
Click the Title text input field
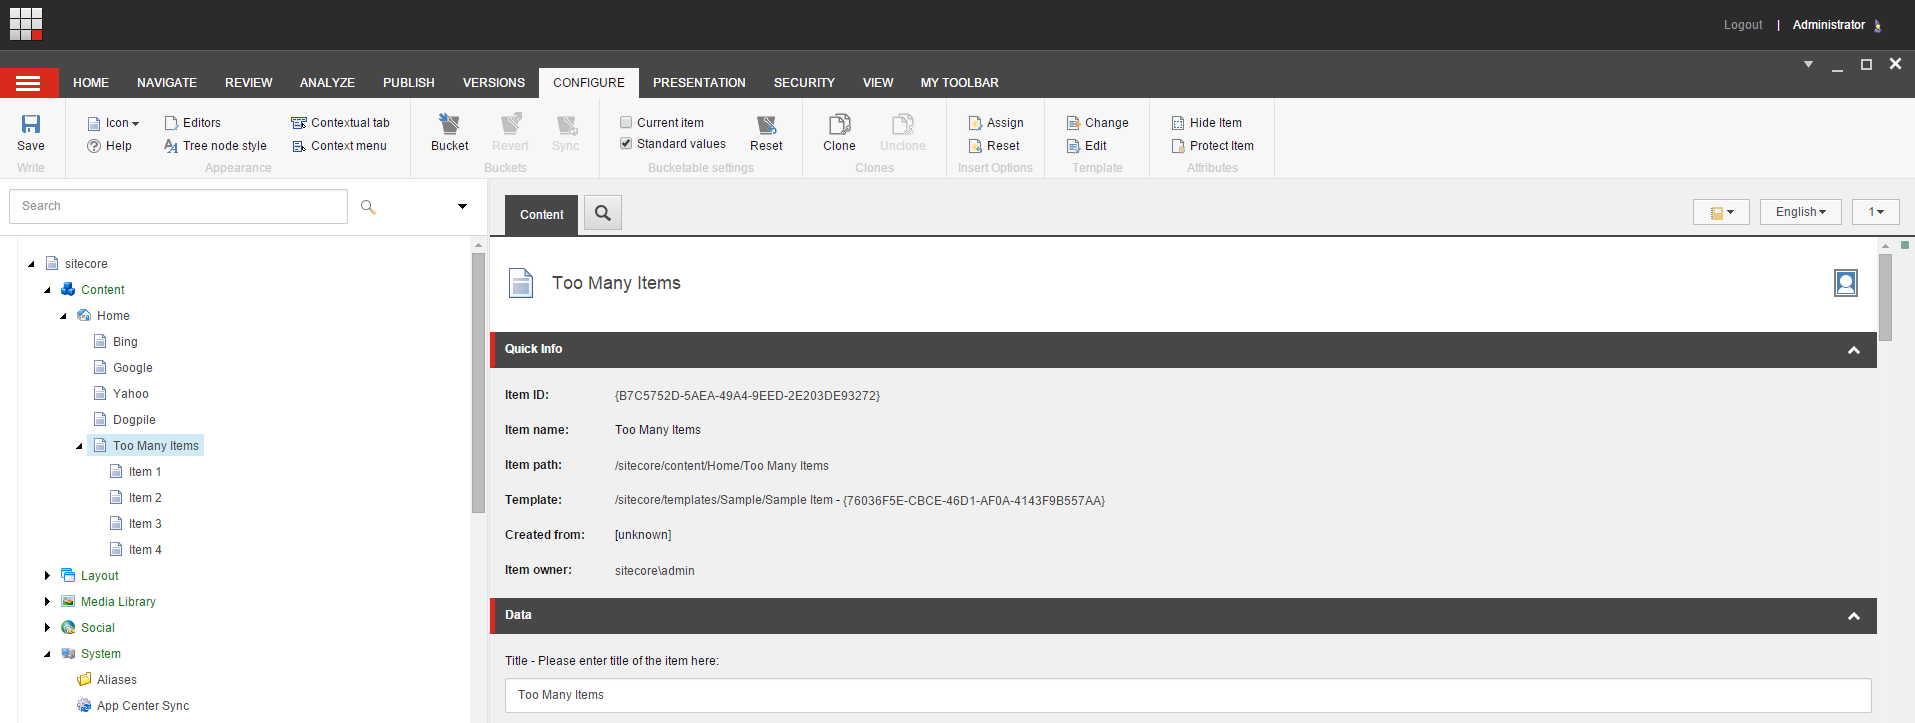click(1187, 695)
